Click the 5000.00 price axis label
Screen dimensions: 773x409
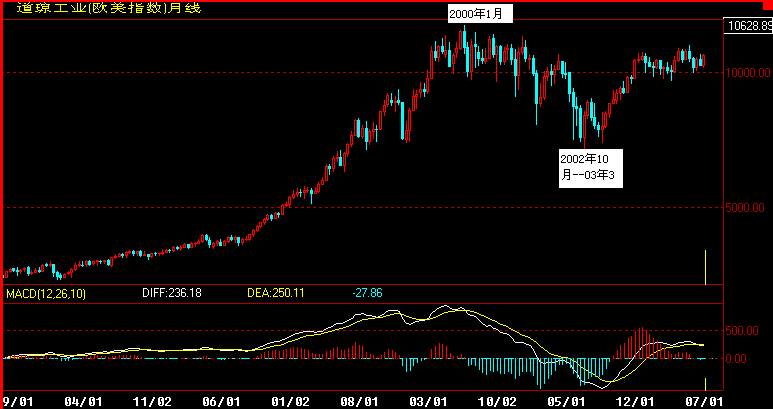[x=745, y=208]
